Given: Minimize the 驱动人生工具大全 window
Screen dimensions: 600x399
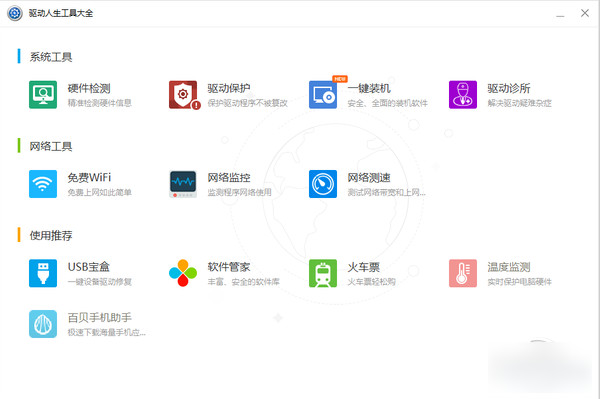Looking at the screenshot, I should point(560,13).
